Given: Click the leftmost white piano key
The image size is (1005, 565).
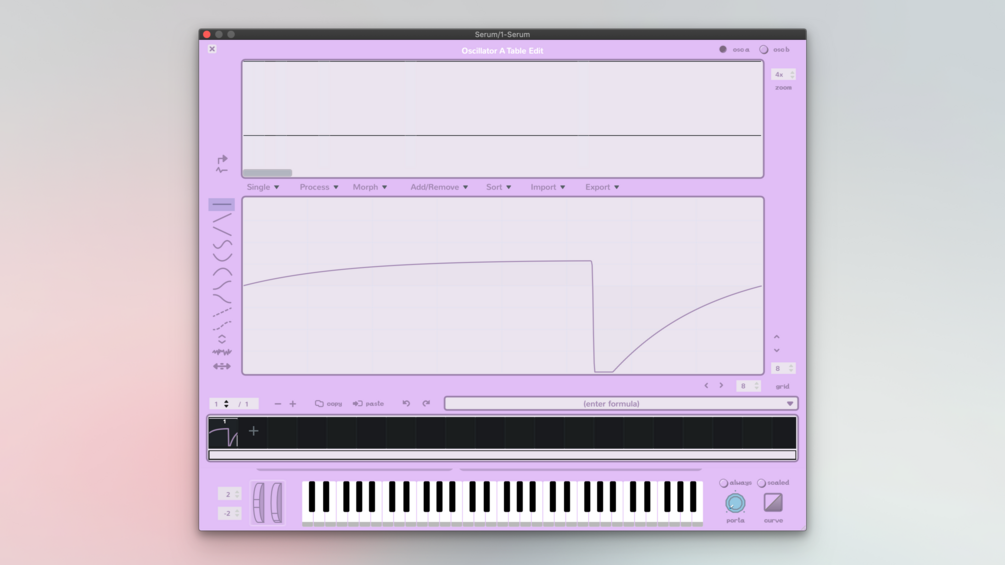Looking at the screenshot, I should tap(306, 518).
